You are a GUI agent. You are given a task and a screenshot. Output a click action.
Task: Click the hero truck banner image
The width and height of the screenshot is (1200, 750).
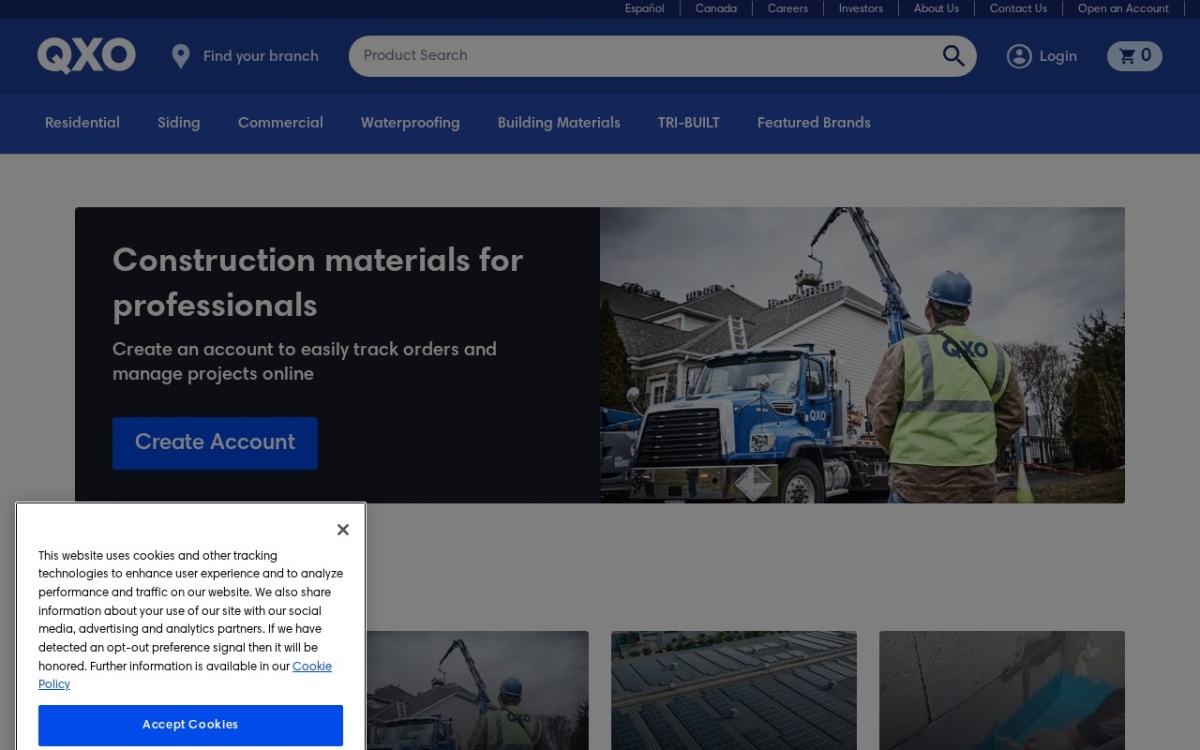[862, 355]
